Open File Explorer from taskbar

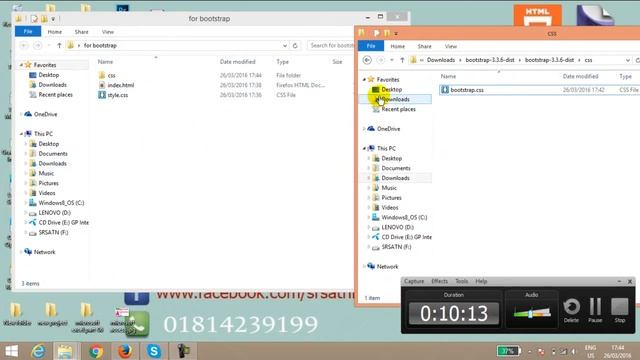(65, 351)
